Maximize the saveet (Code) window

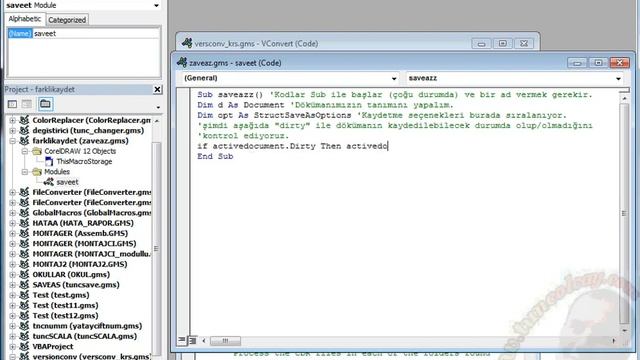598,63
